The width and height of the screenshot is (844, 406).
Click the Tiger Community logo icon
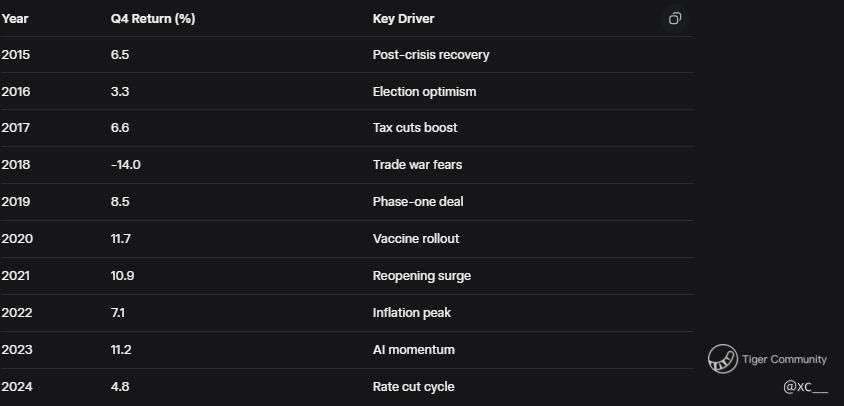pos(722,359)
